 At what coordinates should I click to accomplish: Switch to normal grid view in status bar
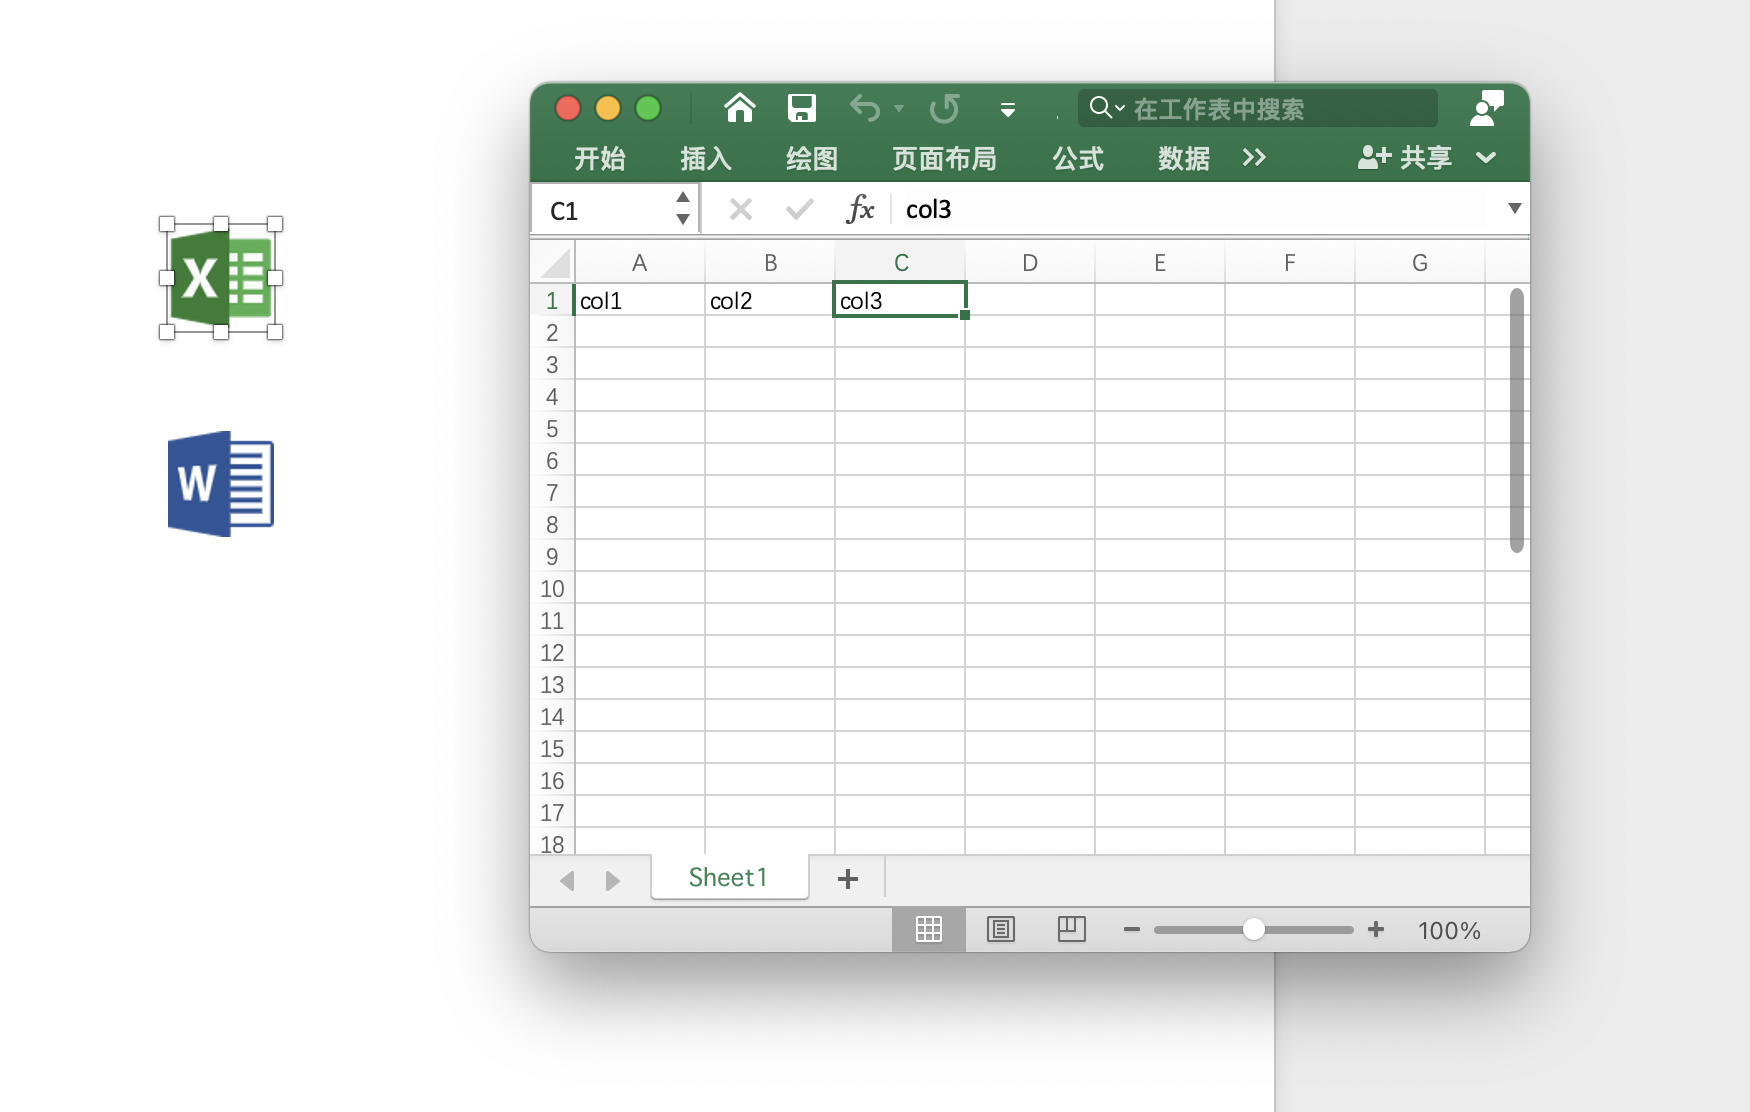(929, 929)
